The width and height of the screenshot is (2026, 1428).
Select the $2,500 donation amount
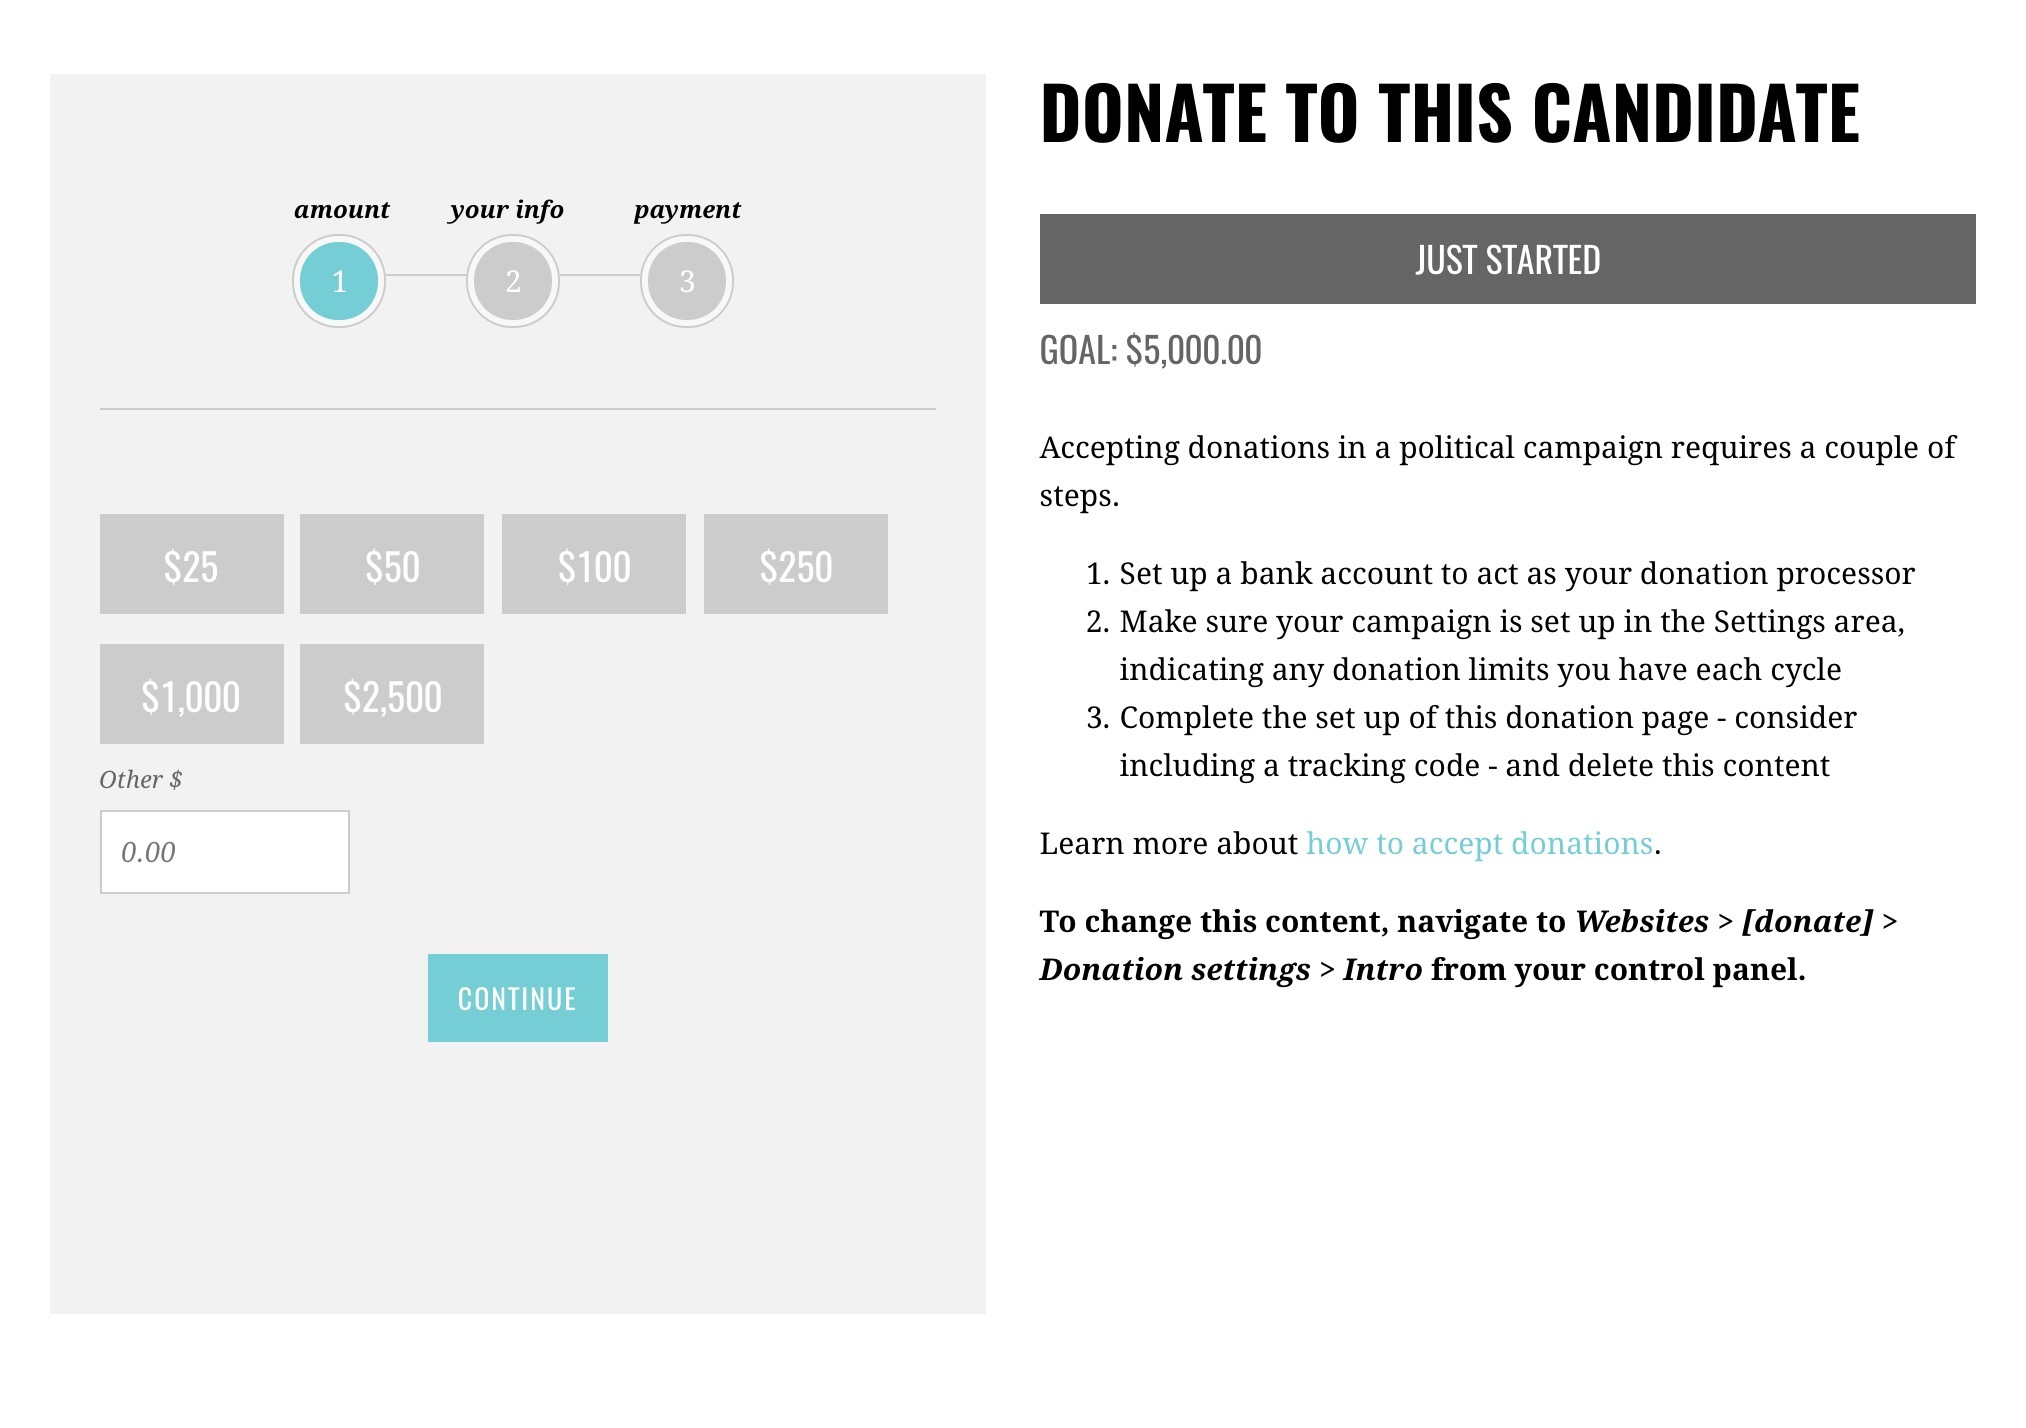point(392,694)
